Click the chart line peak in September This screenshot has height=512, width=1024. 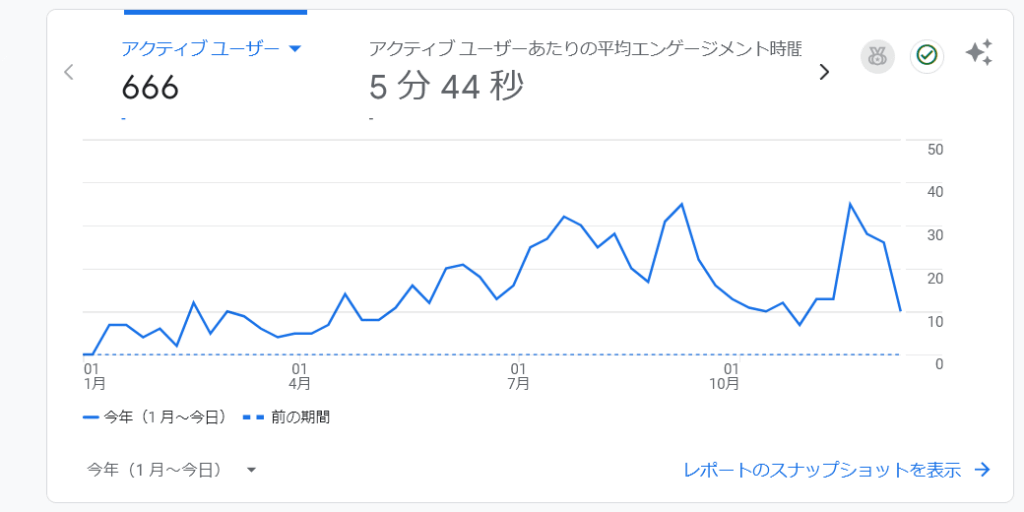pyautogui.click(x=681, y=205)
